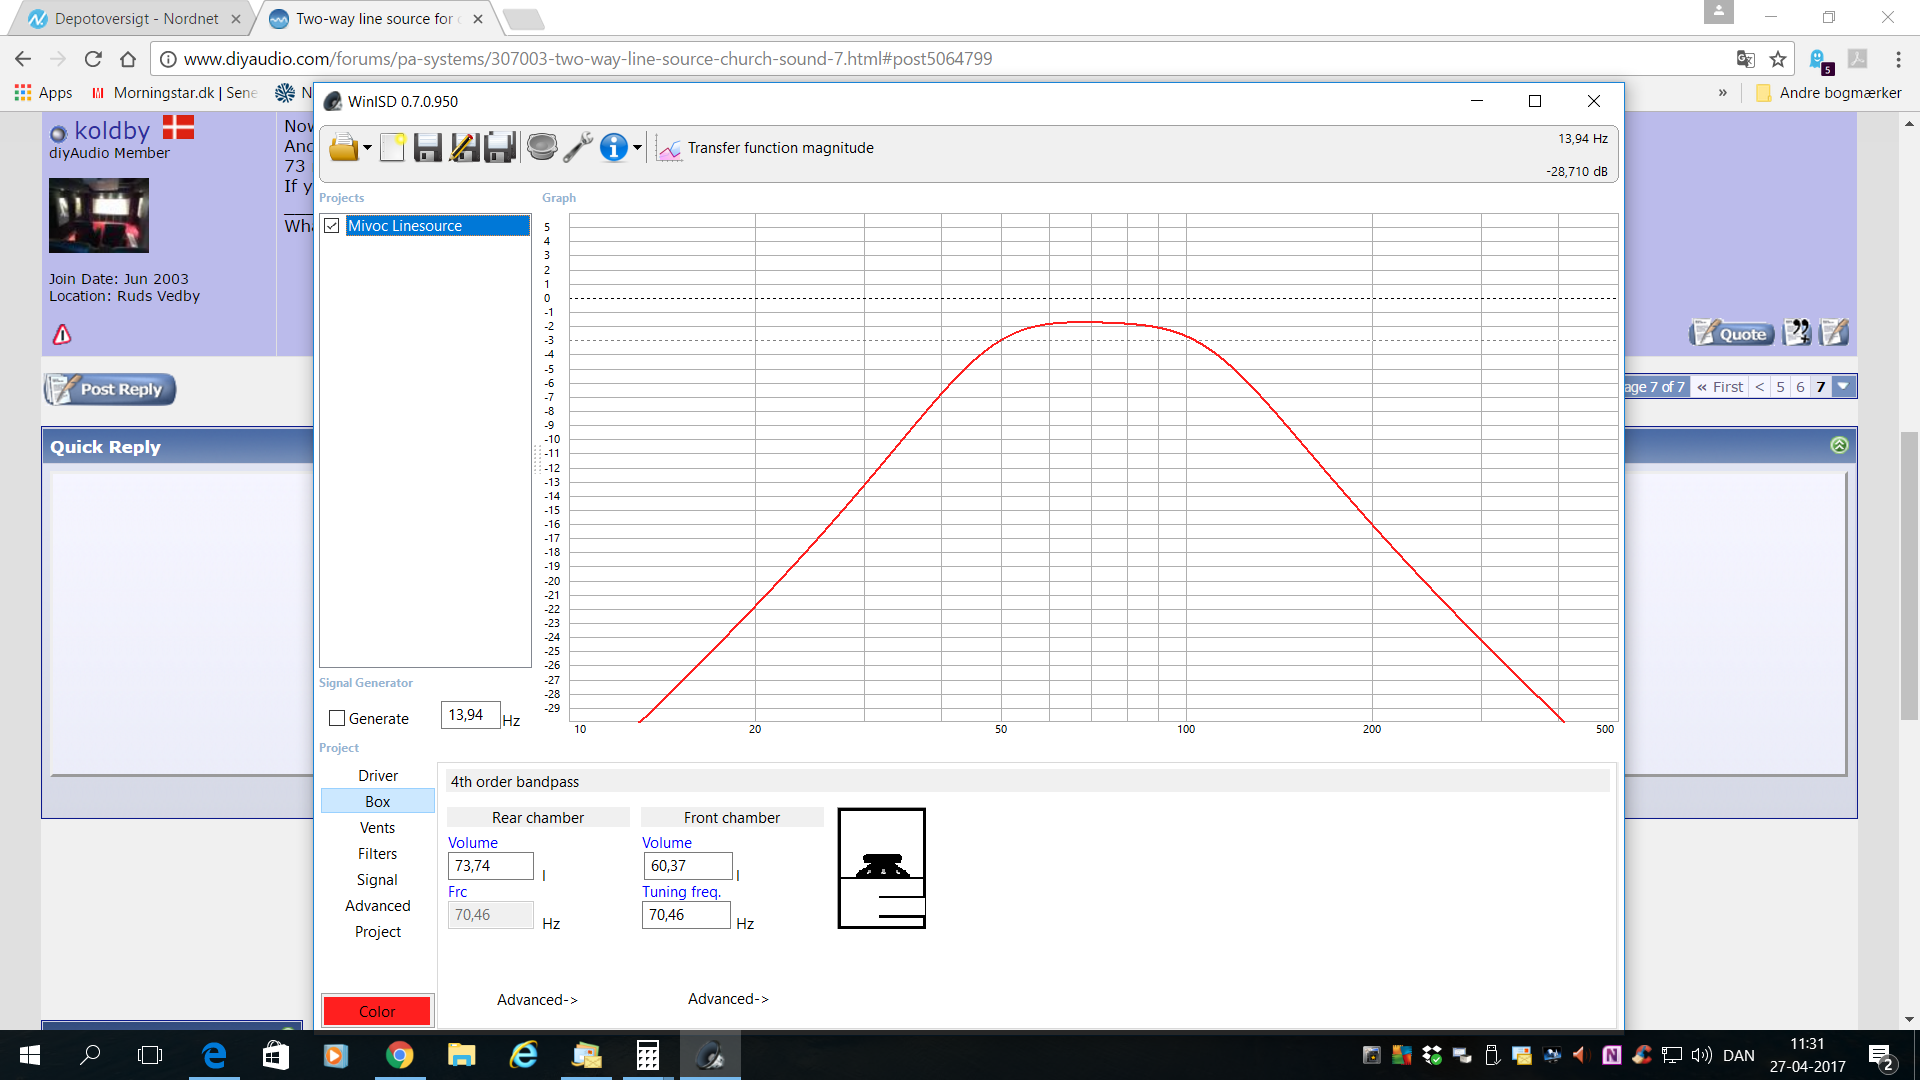Switch to the Box tab
This screenshot has width=1920, height=1080.
coord(378,802)
